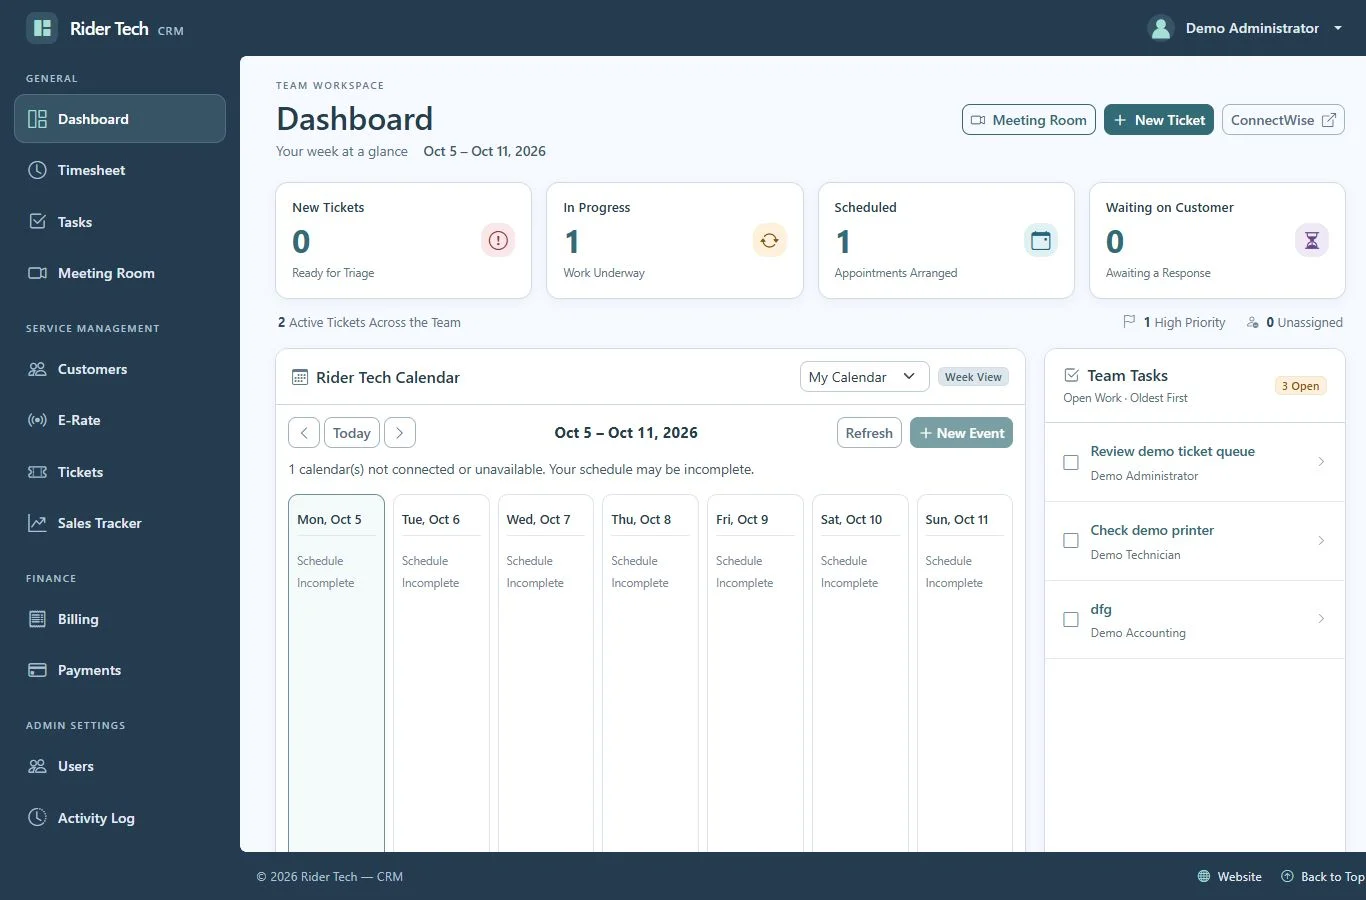Viewport: 1366px width, 900px height.
Task: Go to the previous calendar week
Action: (304, 433)
